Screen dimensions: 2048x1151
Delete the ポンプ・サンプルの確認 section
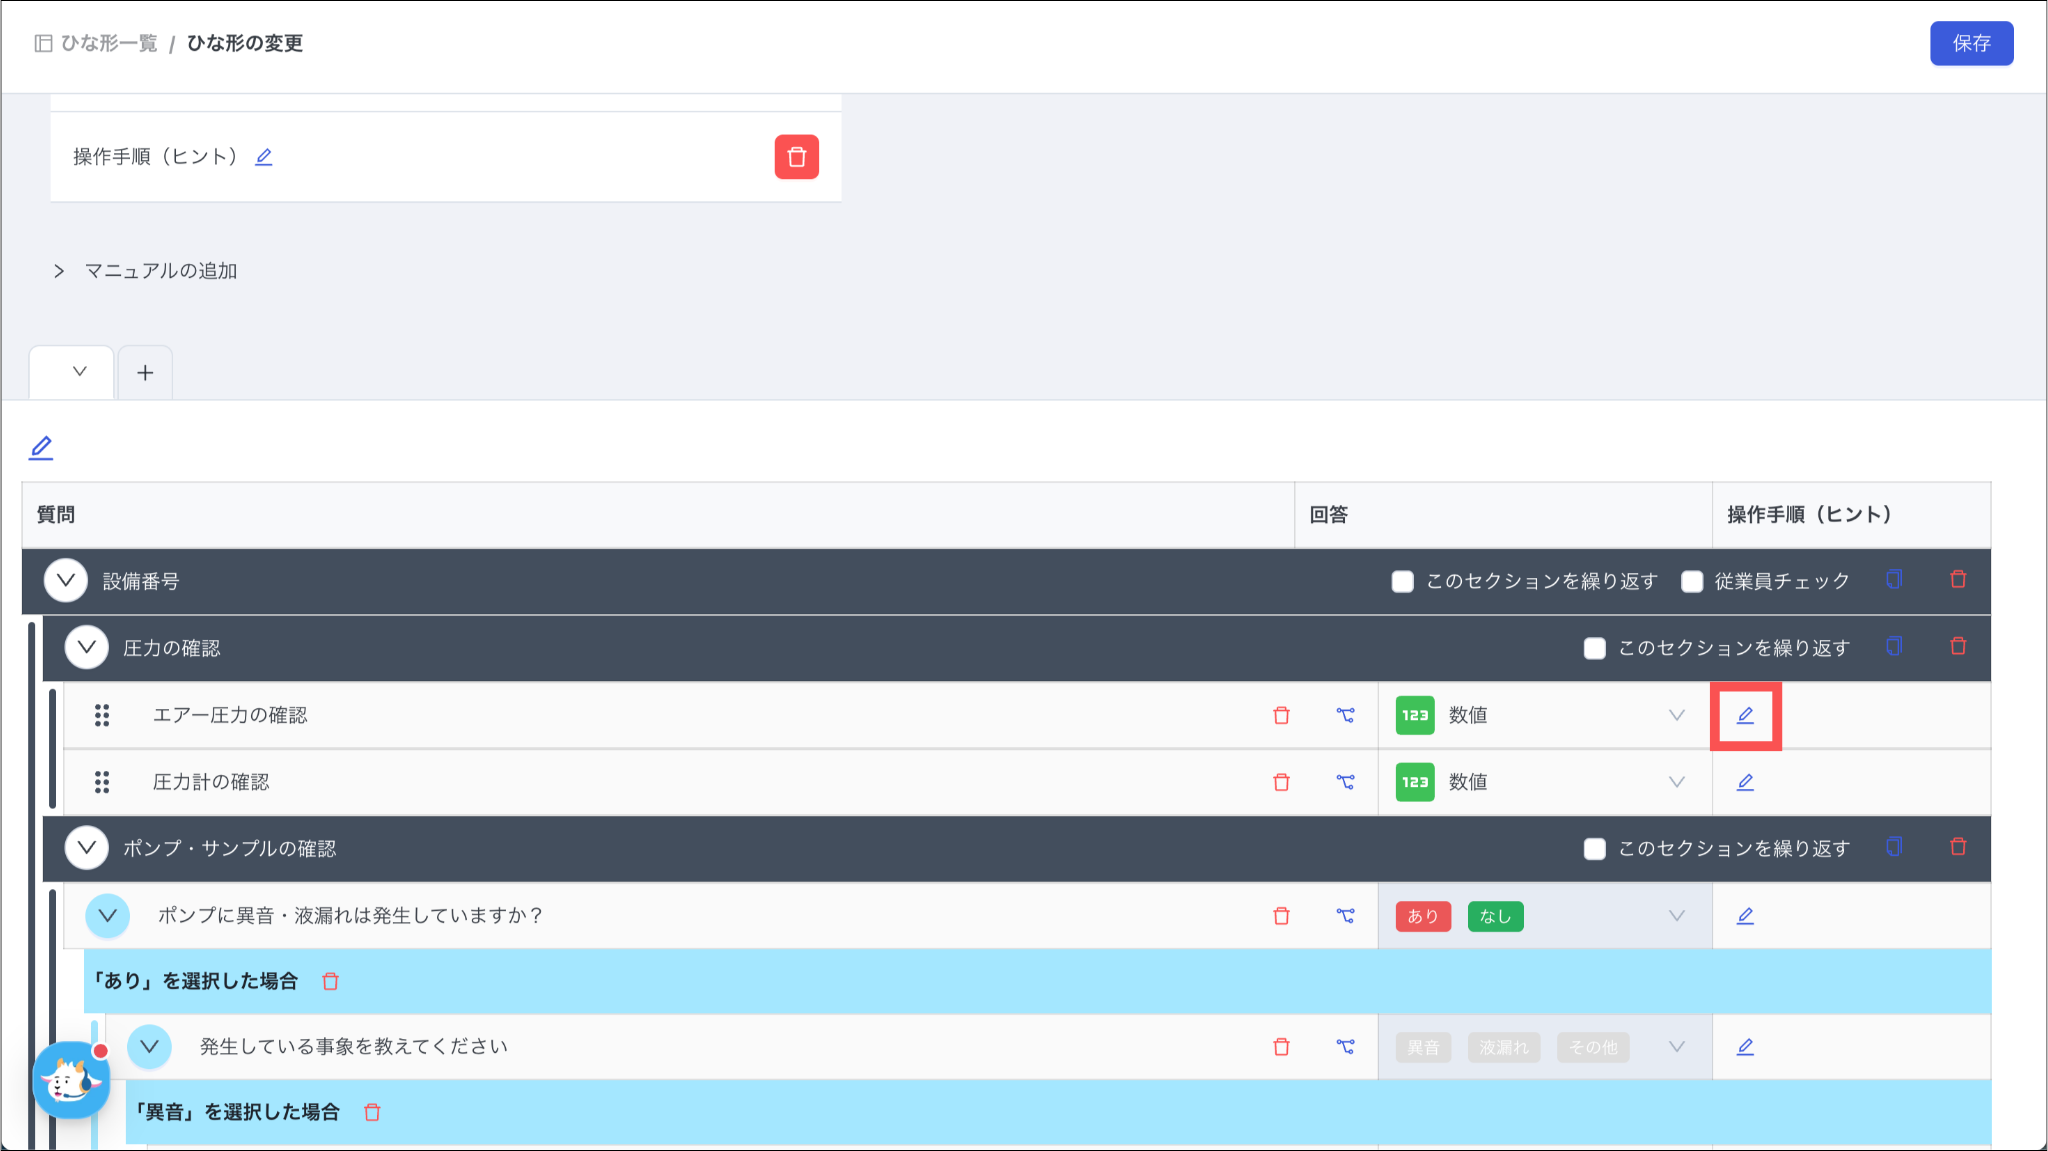click(1958, 847)
